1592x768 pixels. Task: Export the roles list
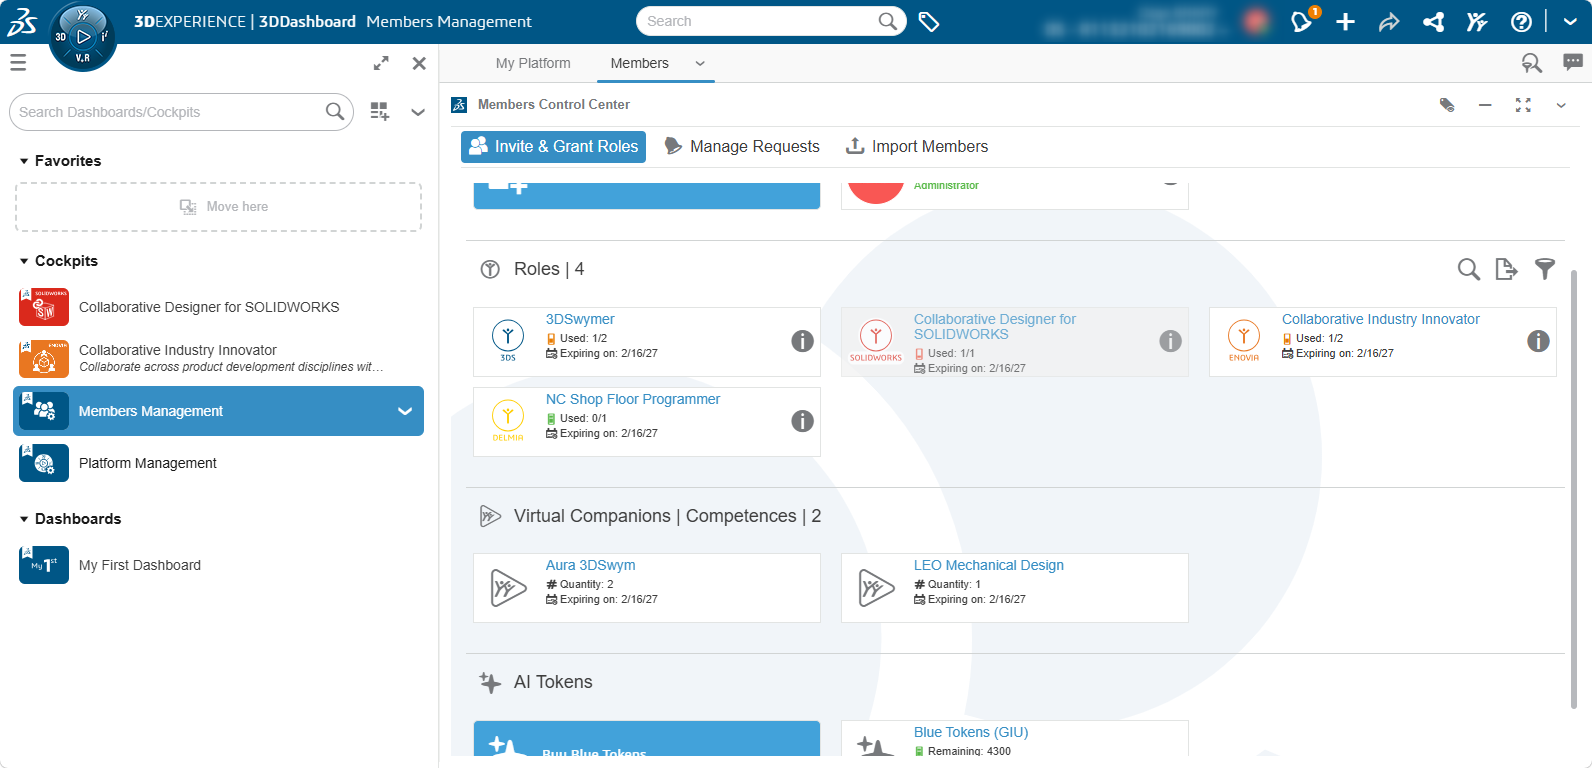(x=1507, y=269)
